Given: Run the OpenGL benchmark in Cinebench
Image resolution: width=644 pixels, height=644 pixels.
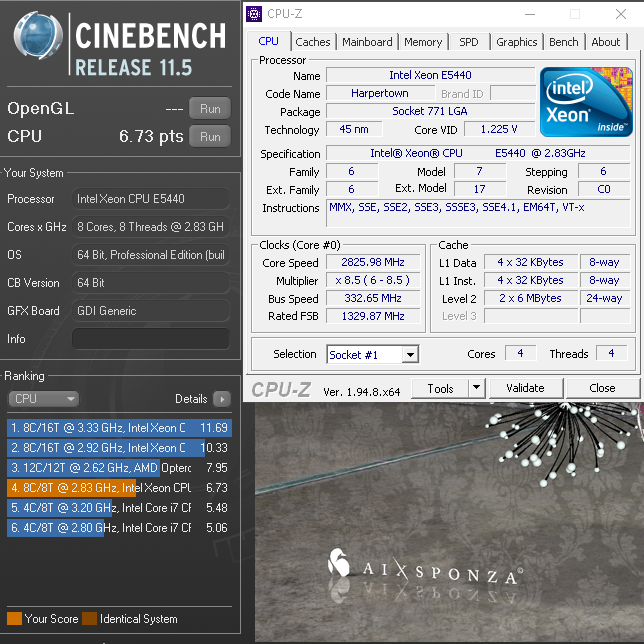Looking at the screenshot, I should point(210,108).
